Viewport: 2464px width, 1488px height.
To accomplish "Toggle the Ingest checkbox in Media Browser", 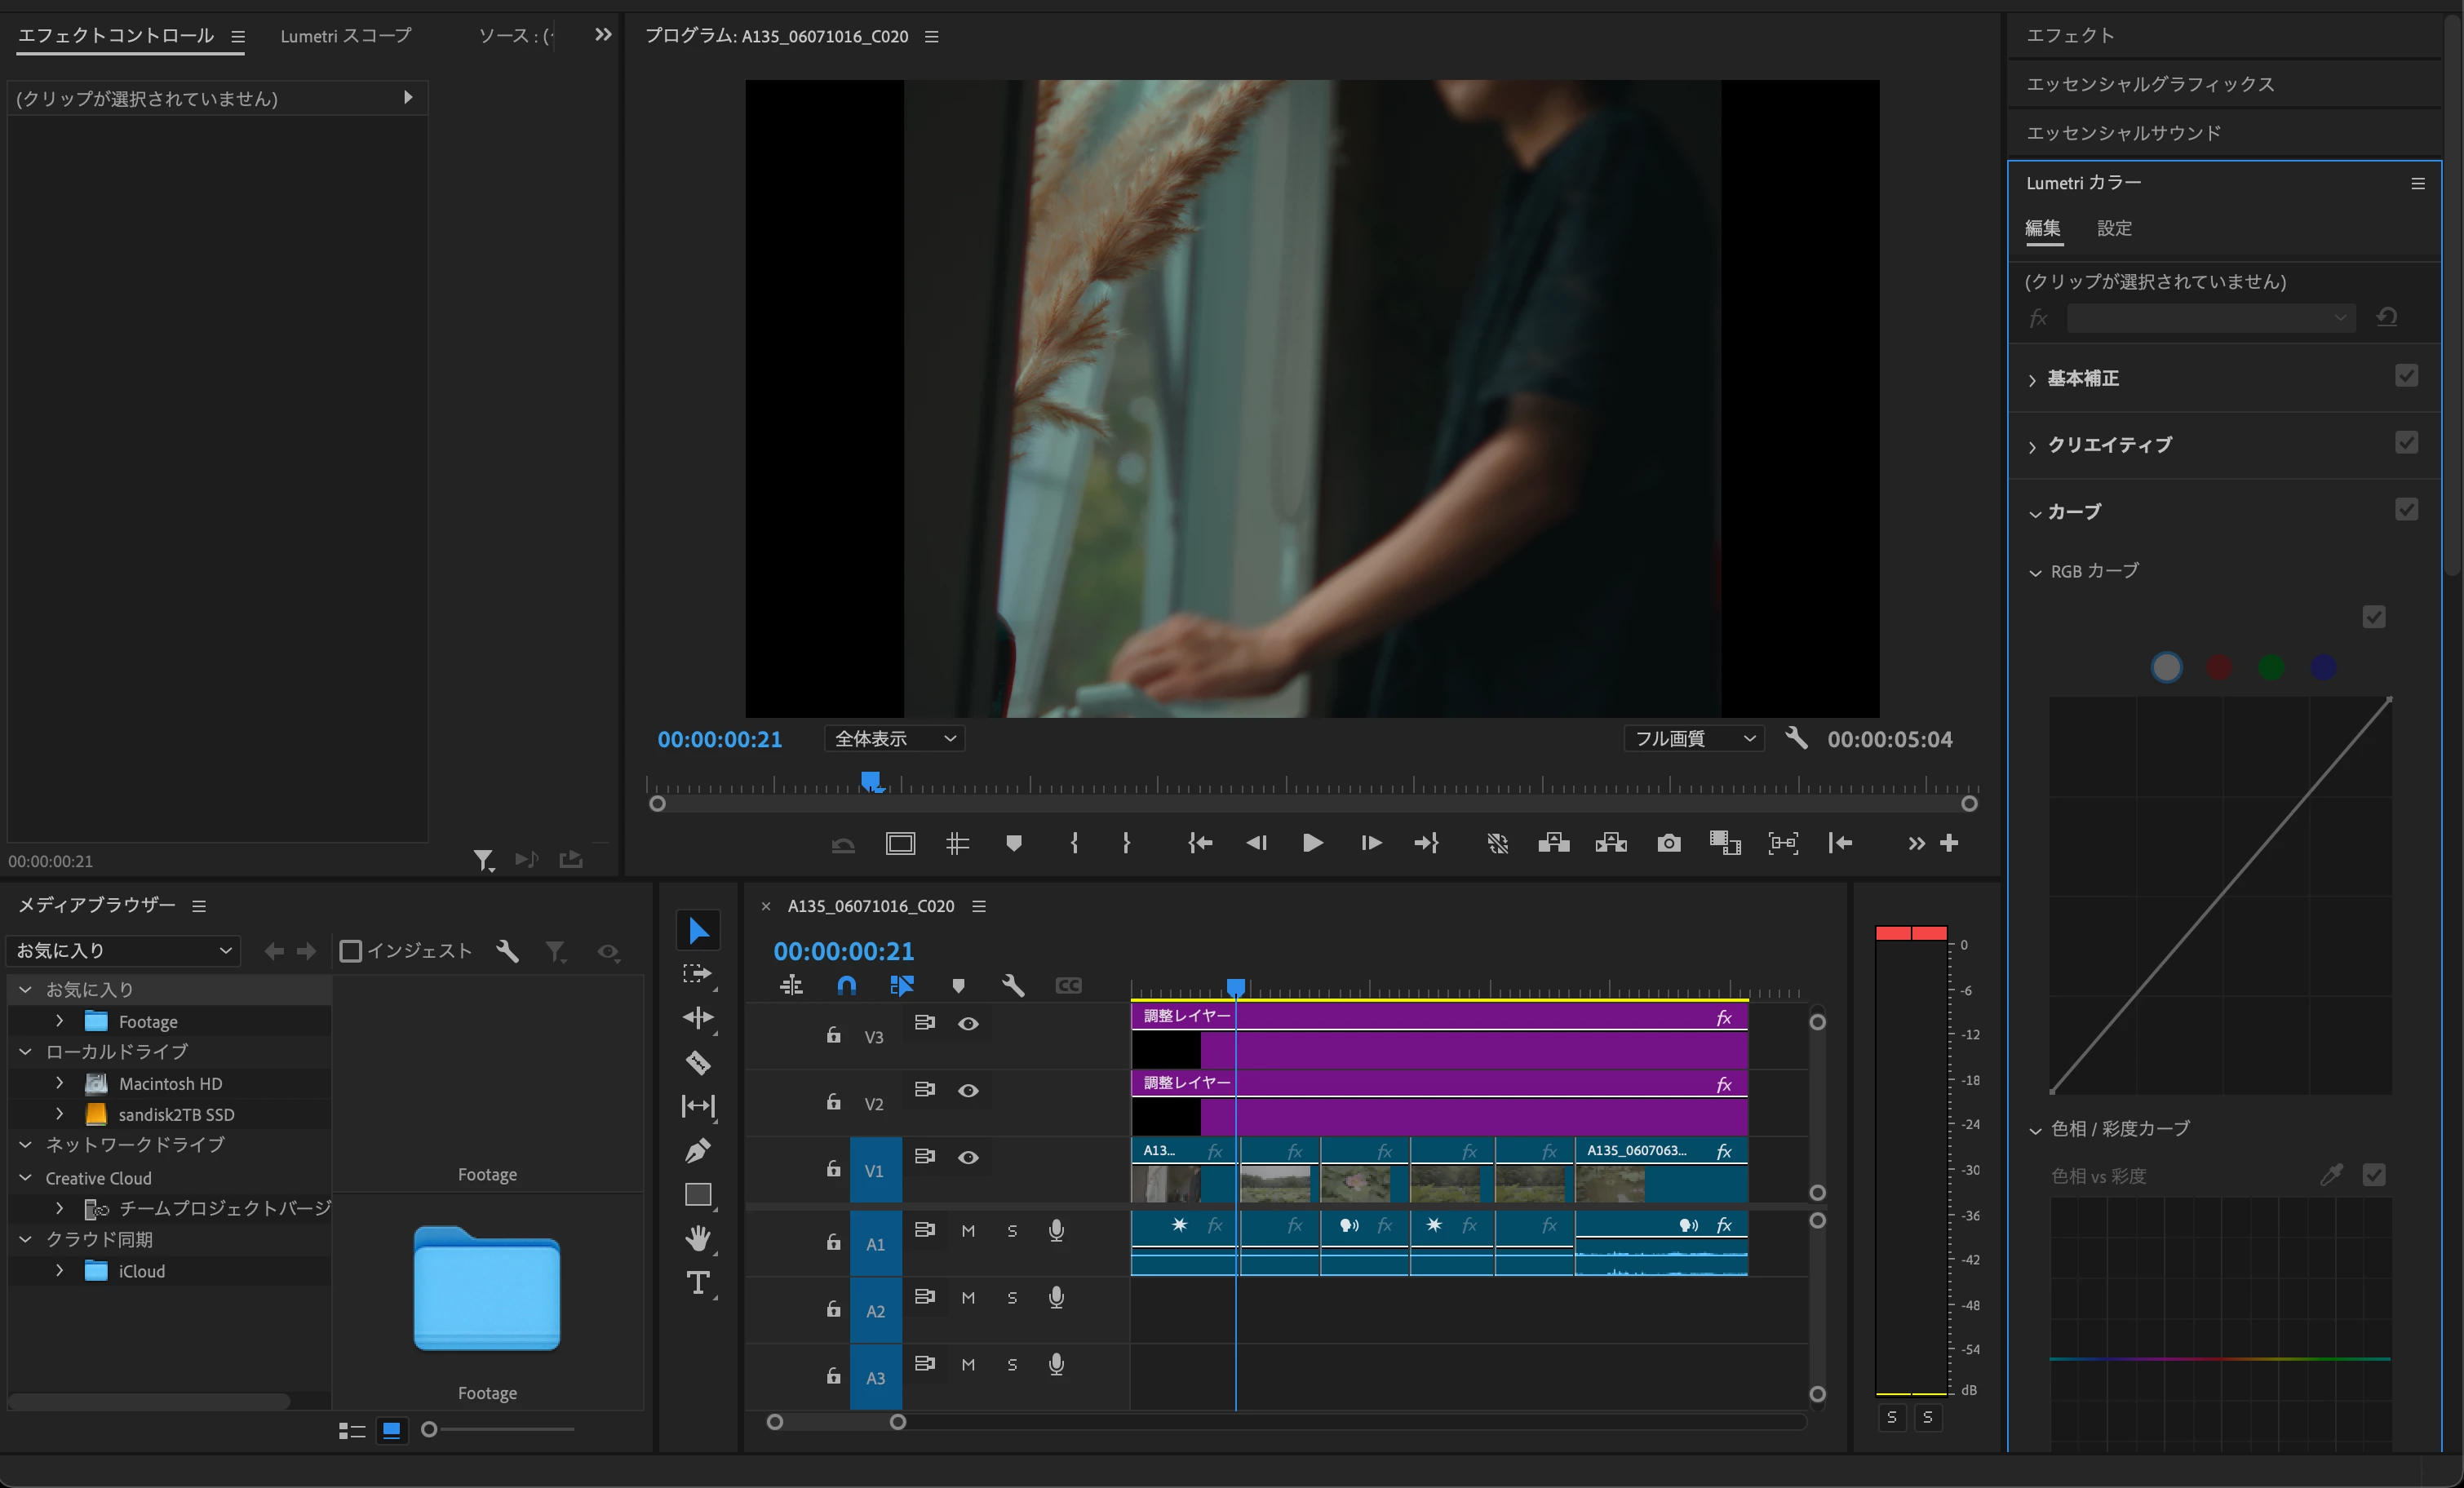I will click(x=351, y=950).
